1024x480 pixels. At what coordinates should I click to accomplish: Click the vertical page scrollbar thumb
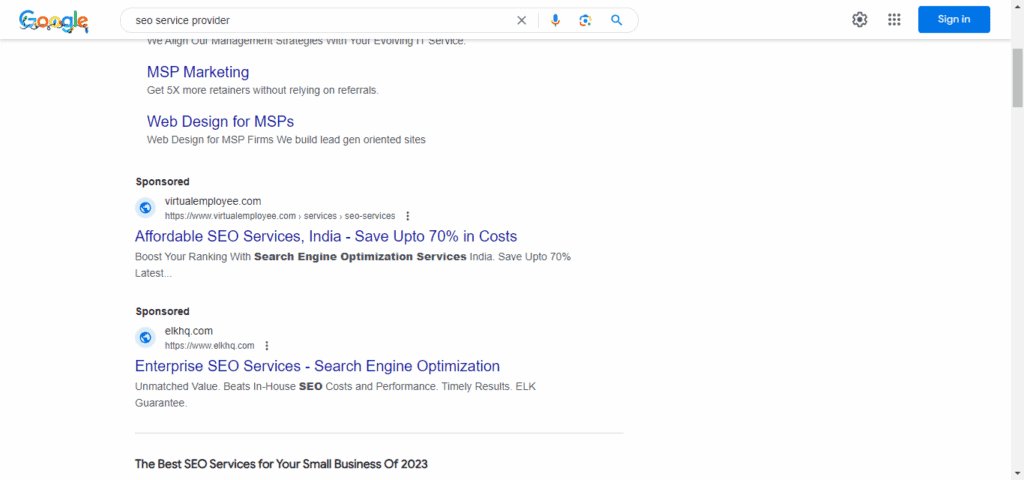tap(1017, 77)
